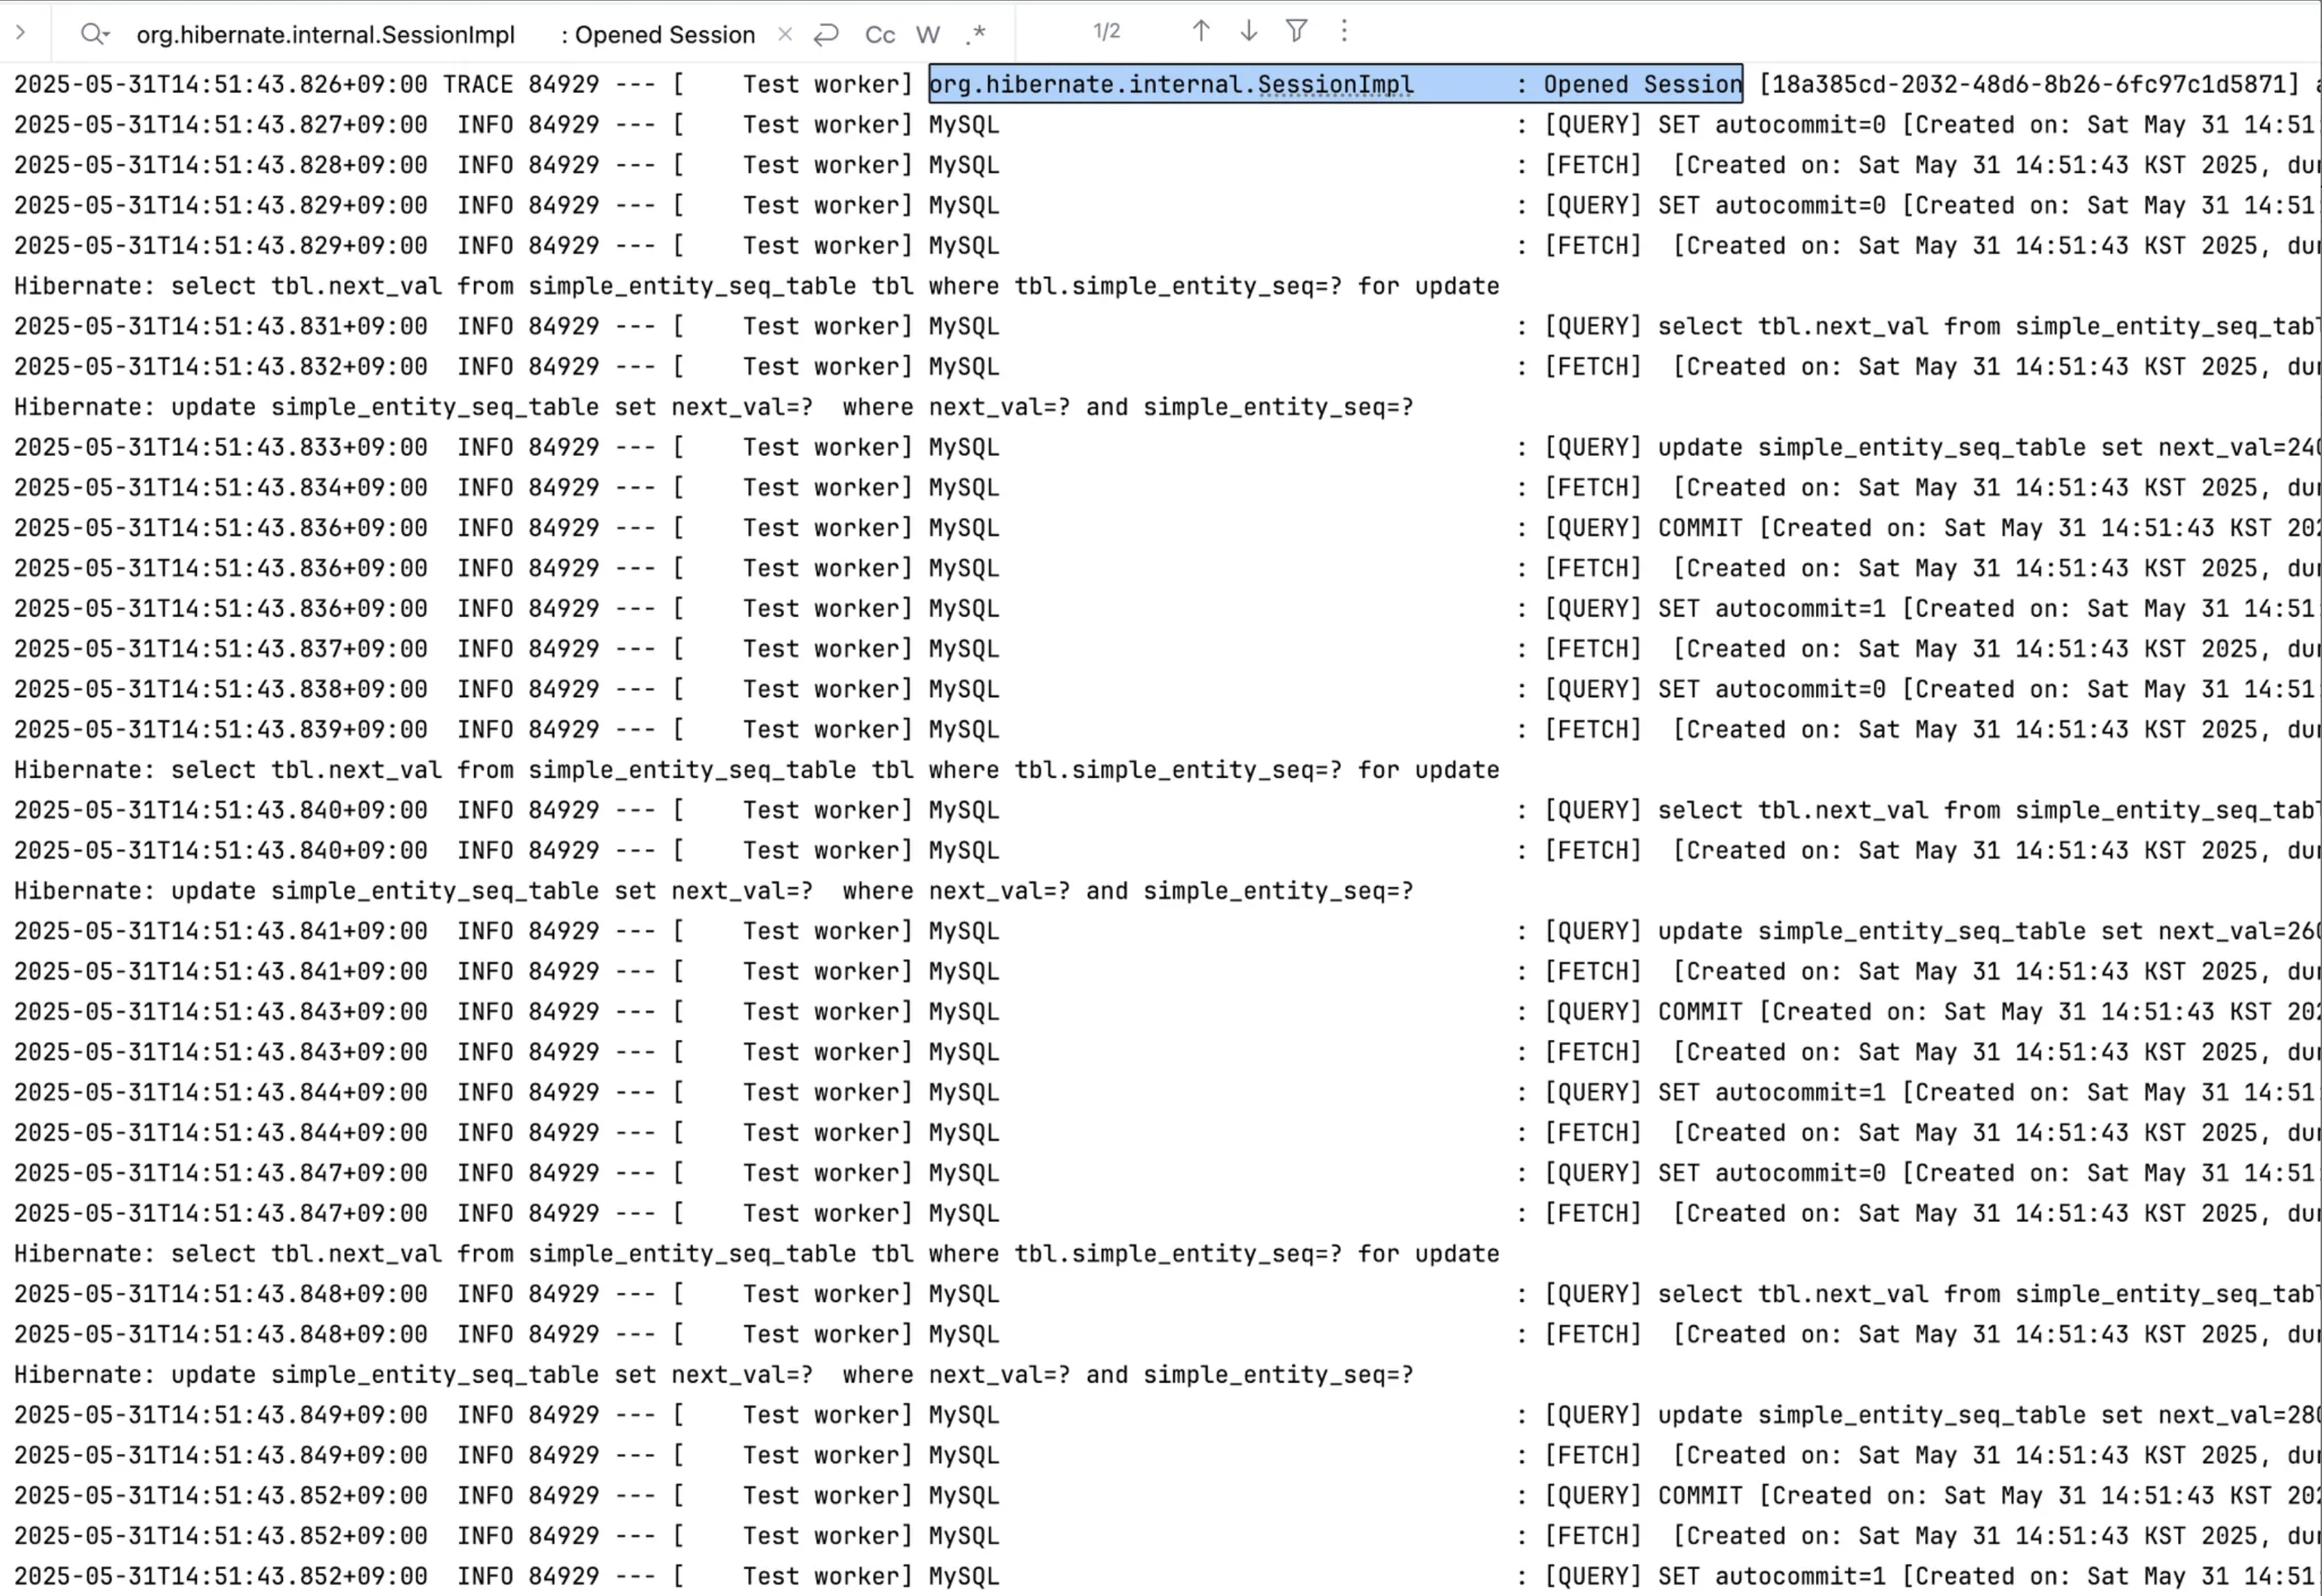Open the more search options menu
2322x1596 pixels.
pos(1344,32)
